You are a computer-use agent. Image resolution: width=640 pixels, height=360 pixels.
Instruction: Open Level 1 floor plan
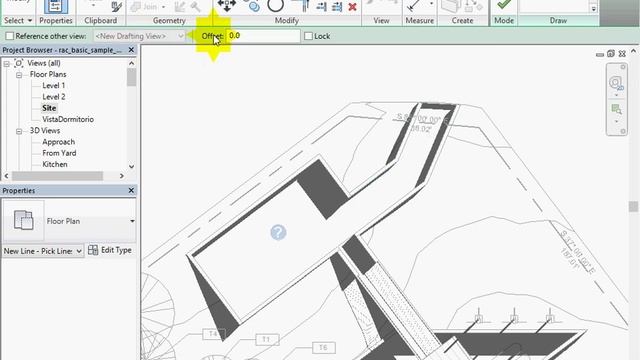[x=53, y=85]
